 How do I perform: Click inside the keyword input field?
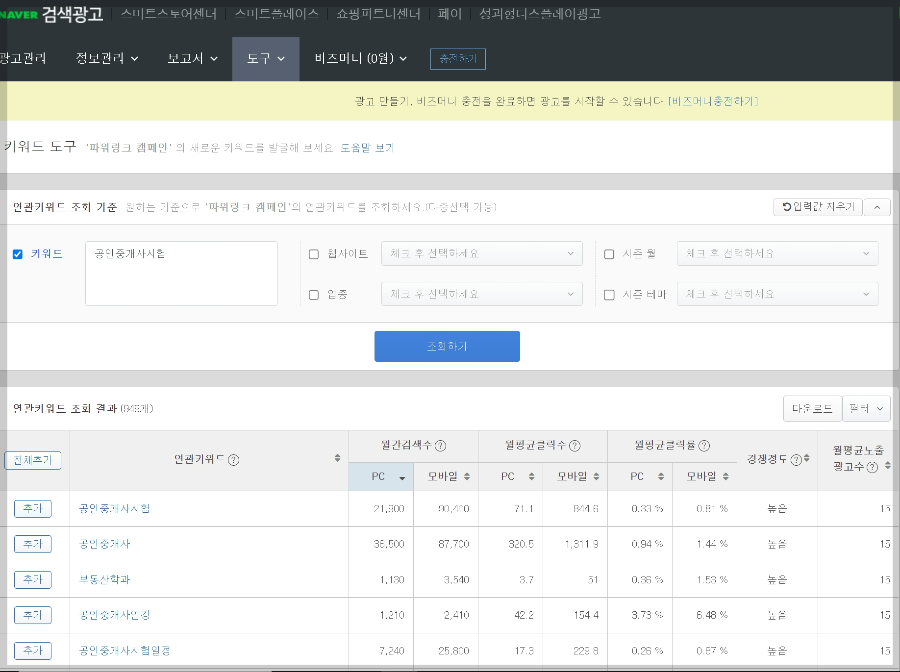(x=180, y=272)
